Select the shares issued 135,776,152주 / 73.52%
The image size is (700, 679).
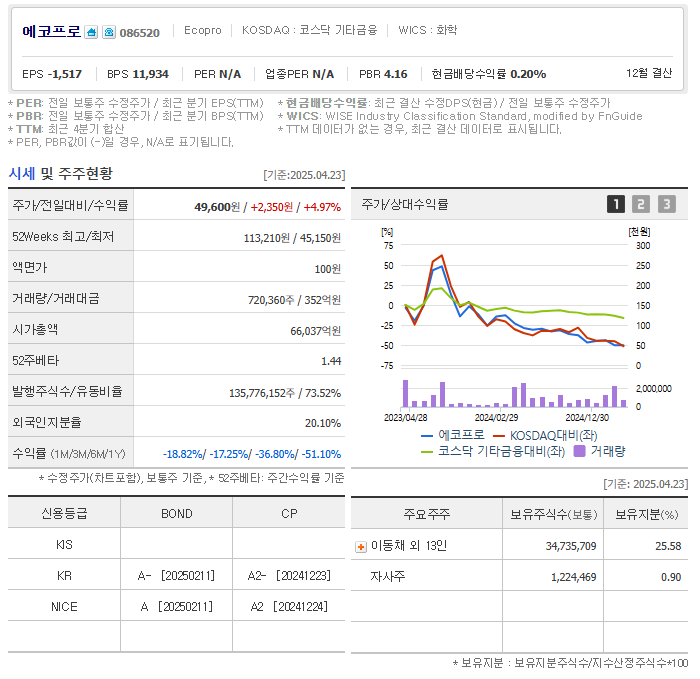[285, 393]
